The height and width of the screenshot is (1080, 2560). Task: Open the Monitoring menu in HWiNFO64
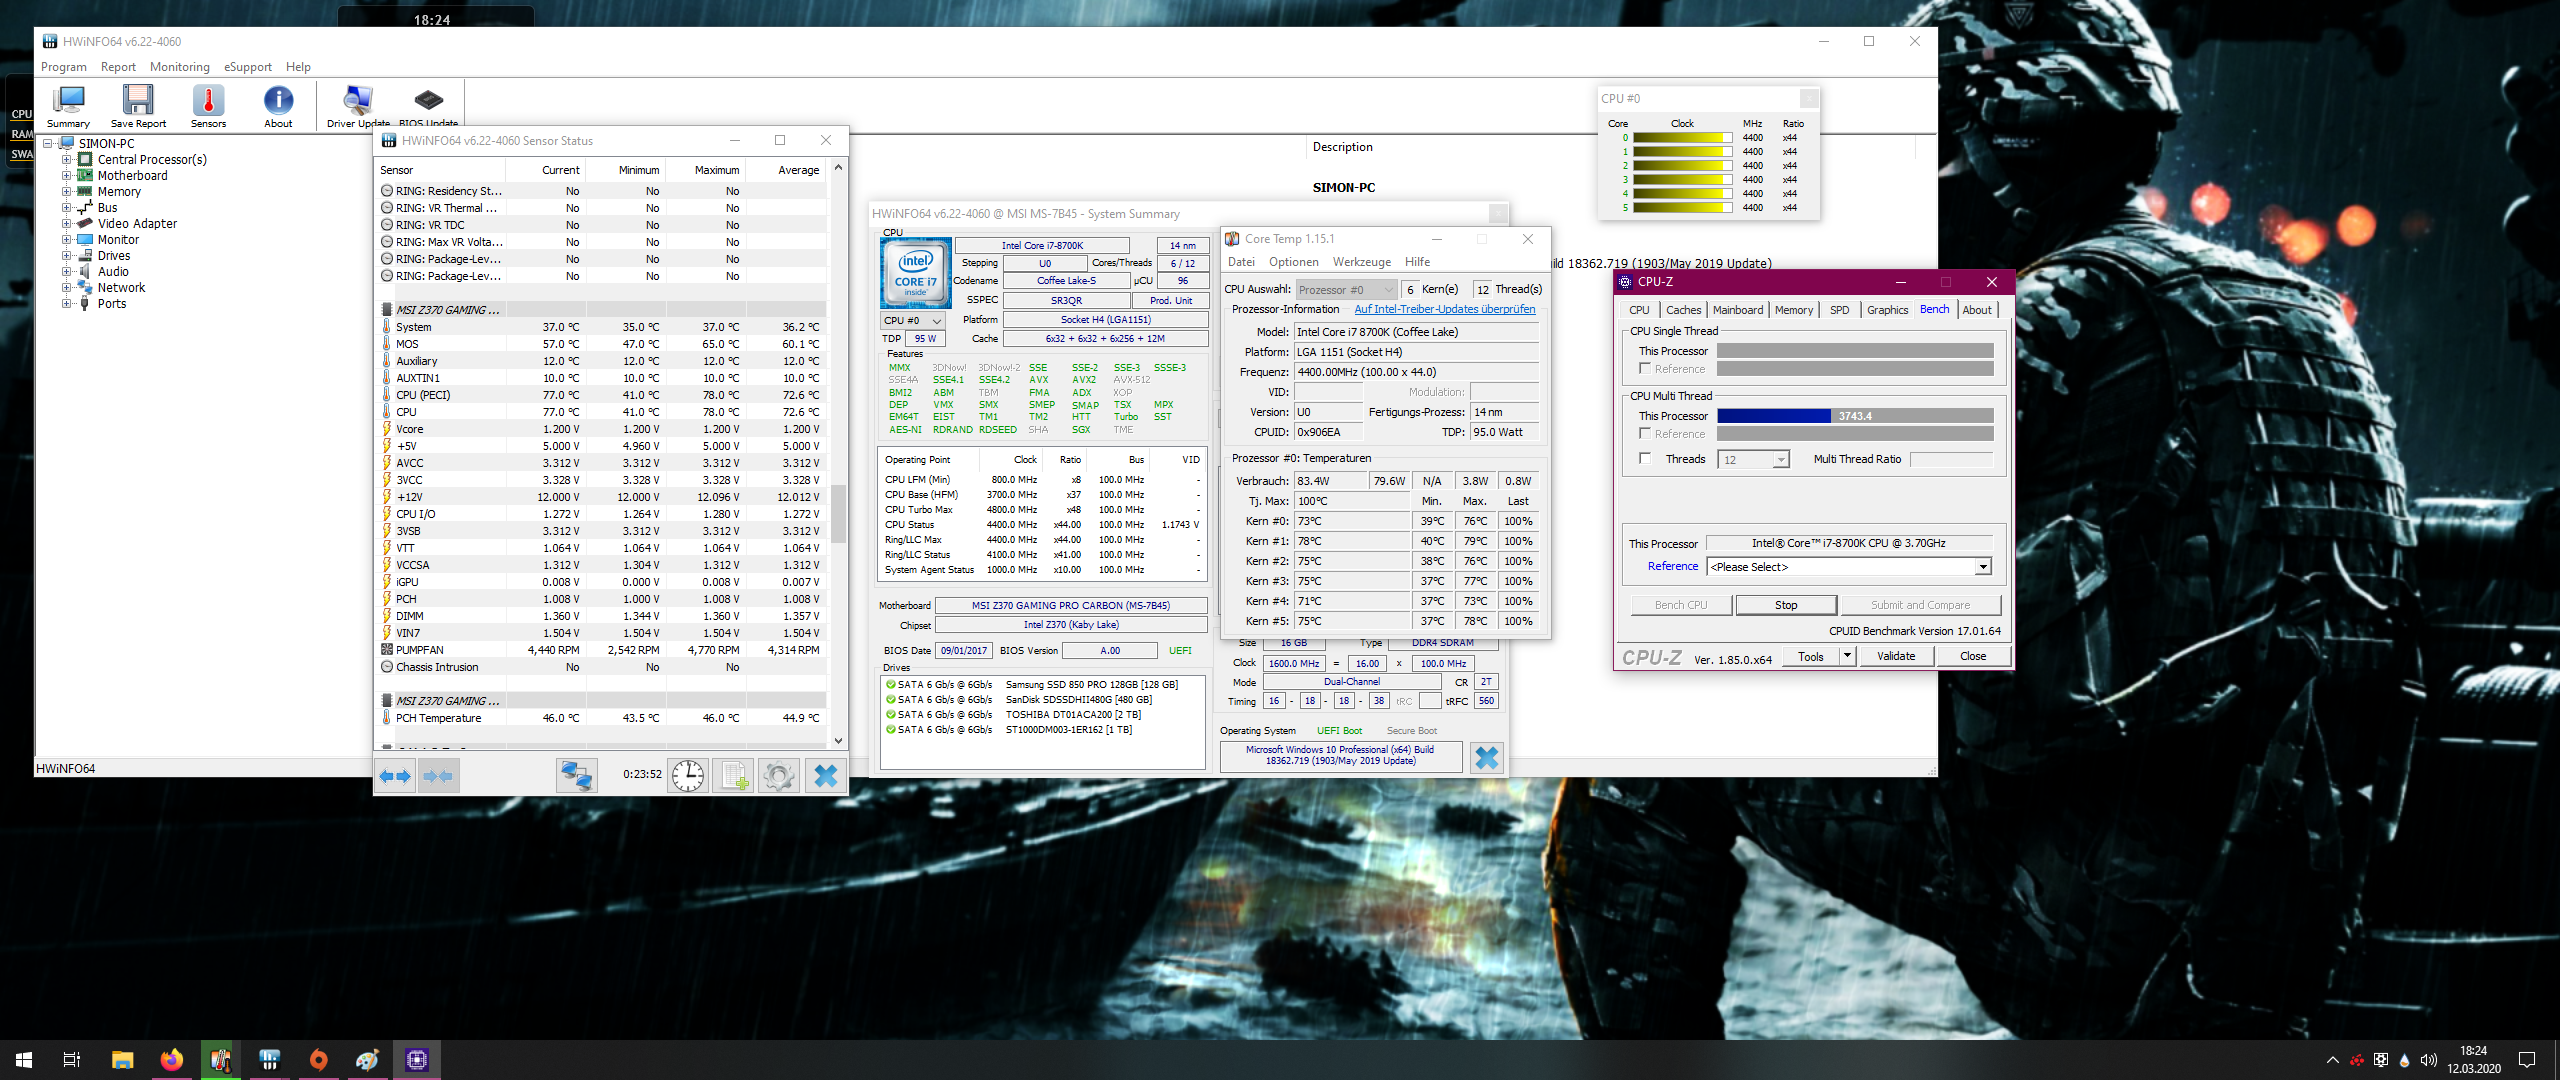click(179, 67)
